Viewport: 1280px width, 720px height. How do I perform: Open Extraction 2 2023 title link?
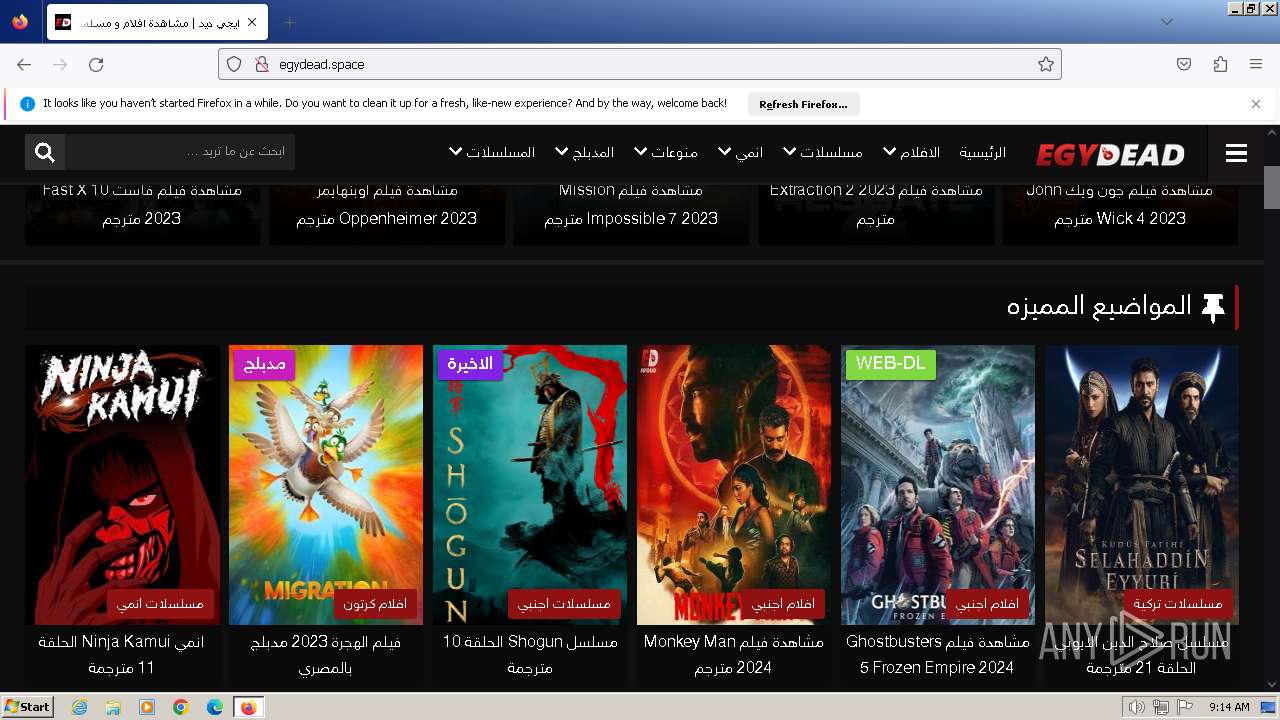click(876, 204)
